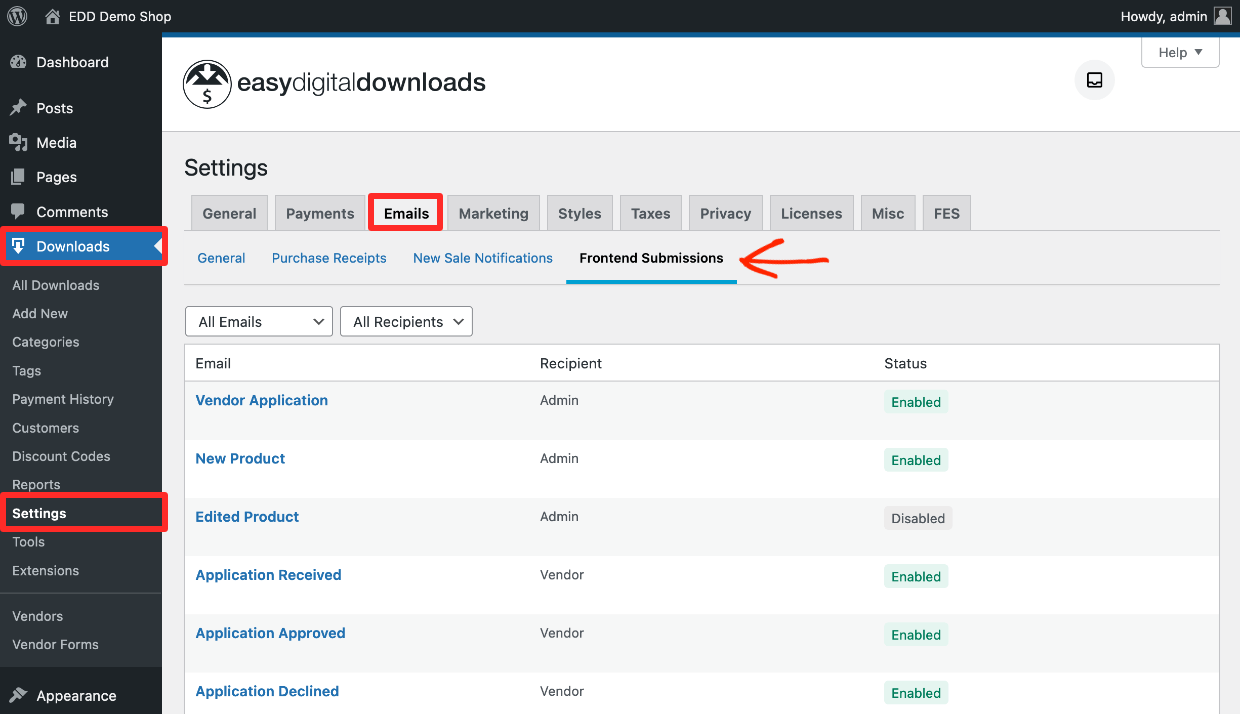This screenshot has width=1240, height=714.
Task: Open the Taxes tab
Action: coord(651,213)
